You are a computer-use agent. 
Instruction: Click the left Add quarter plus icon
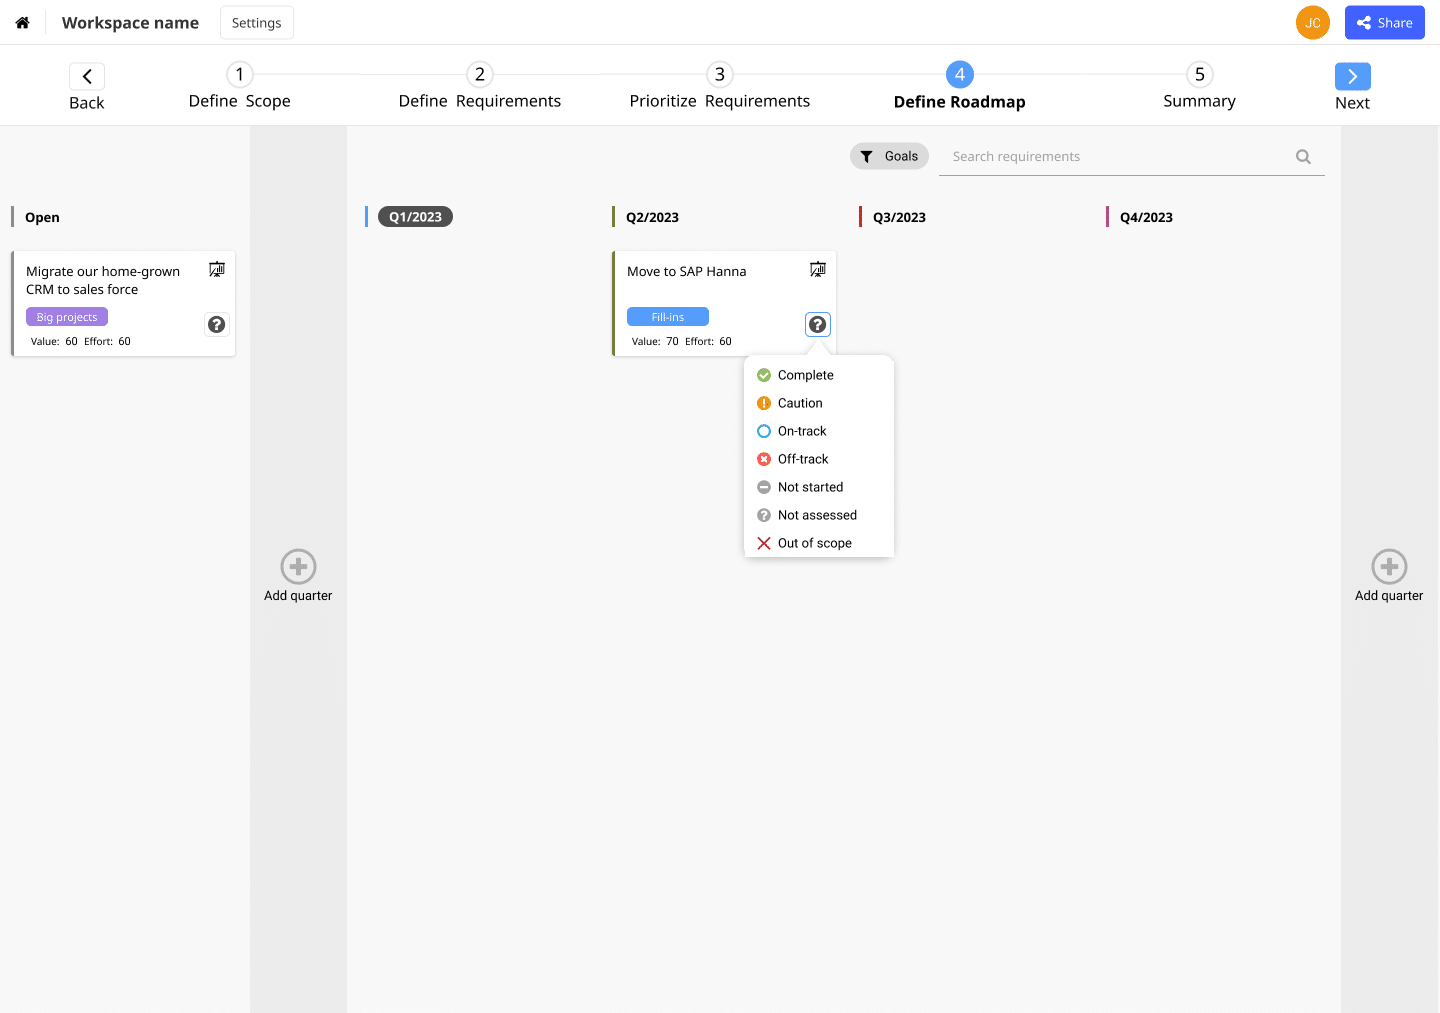[298, 567]
